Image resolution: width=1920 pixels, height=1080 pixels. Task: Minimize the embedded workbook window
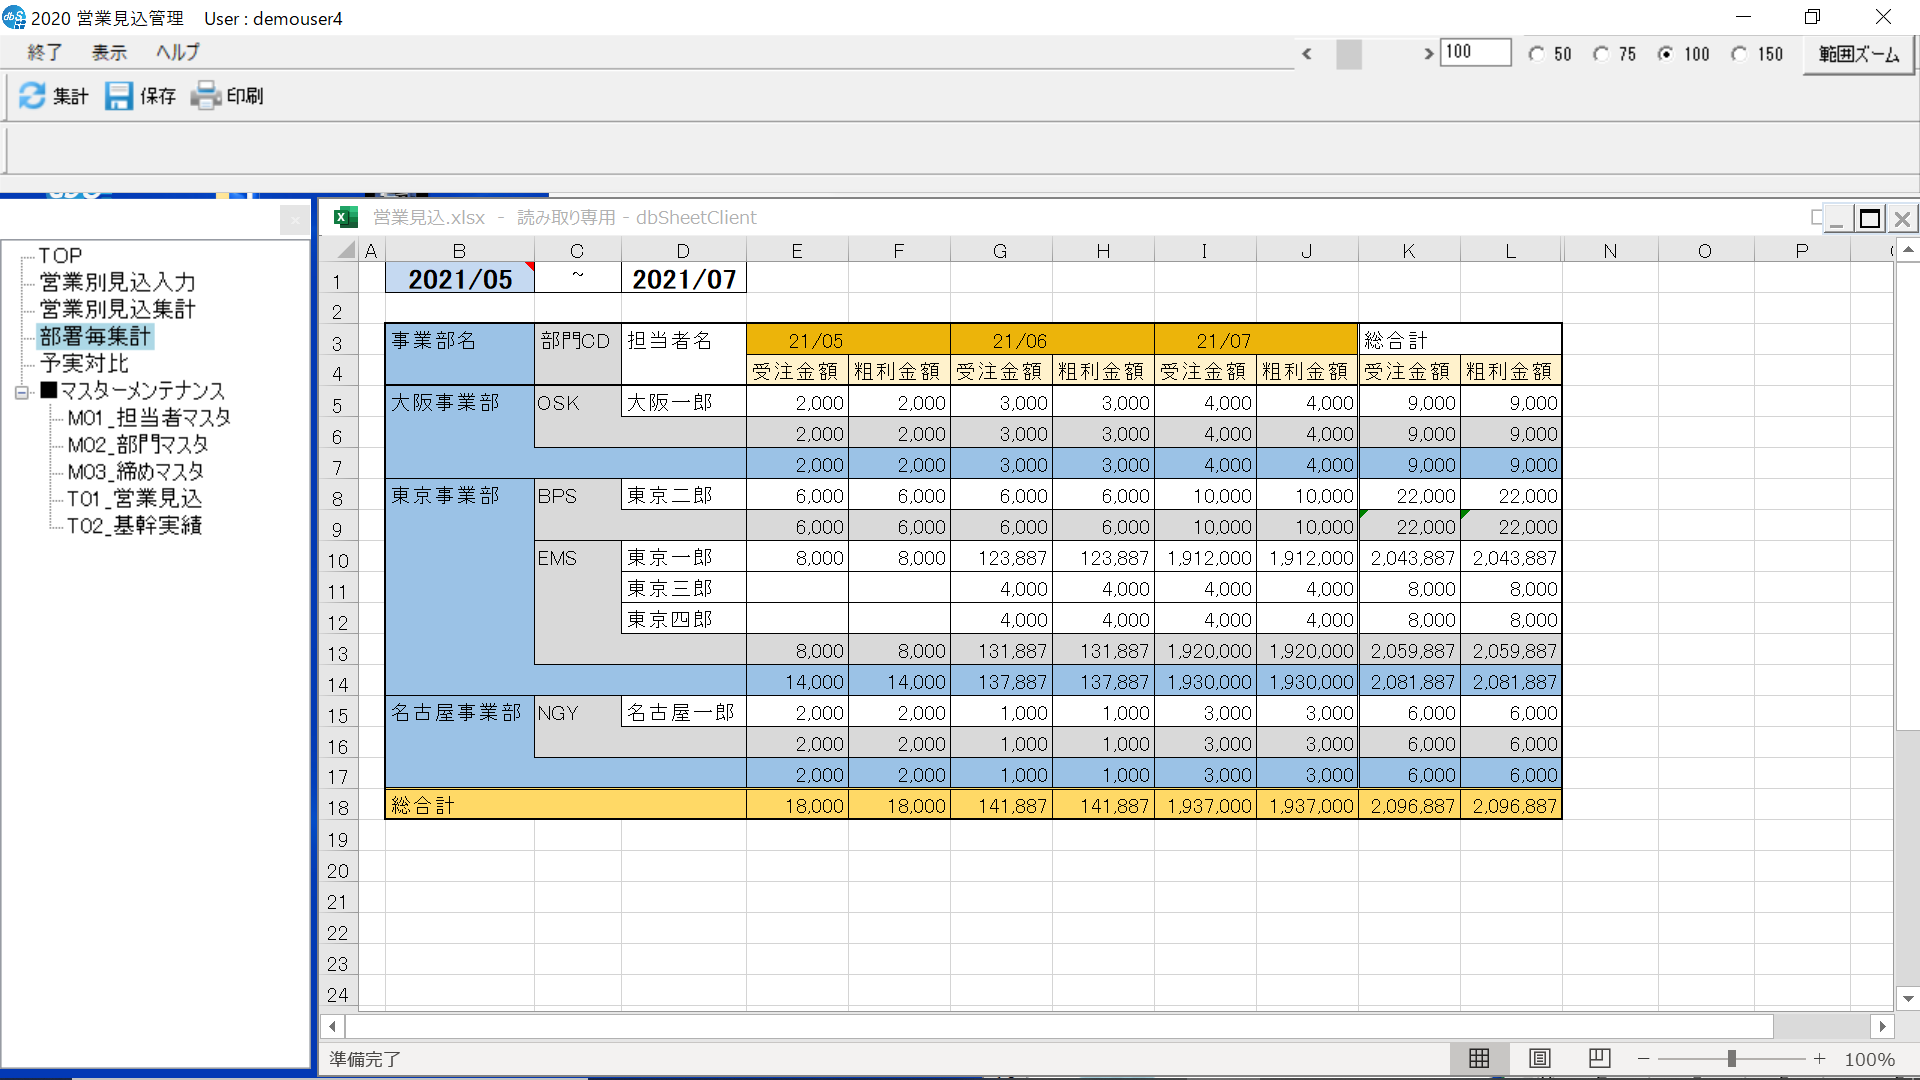tap(1836, 218)
